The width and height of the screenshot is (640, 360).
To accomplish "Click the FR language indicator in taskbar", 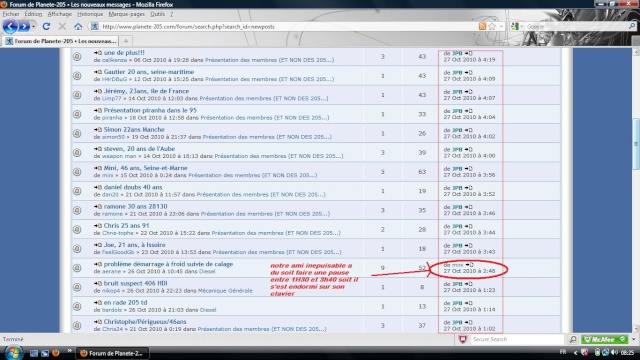I will coord(563,352).
